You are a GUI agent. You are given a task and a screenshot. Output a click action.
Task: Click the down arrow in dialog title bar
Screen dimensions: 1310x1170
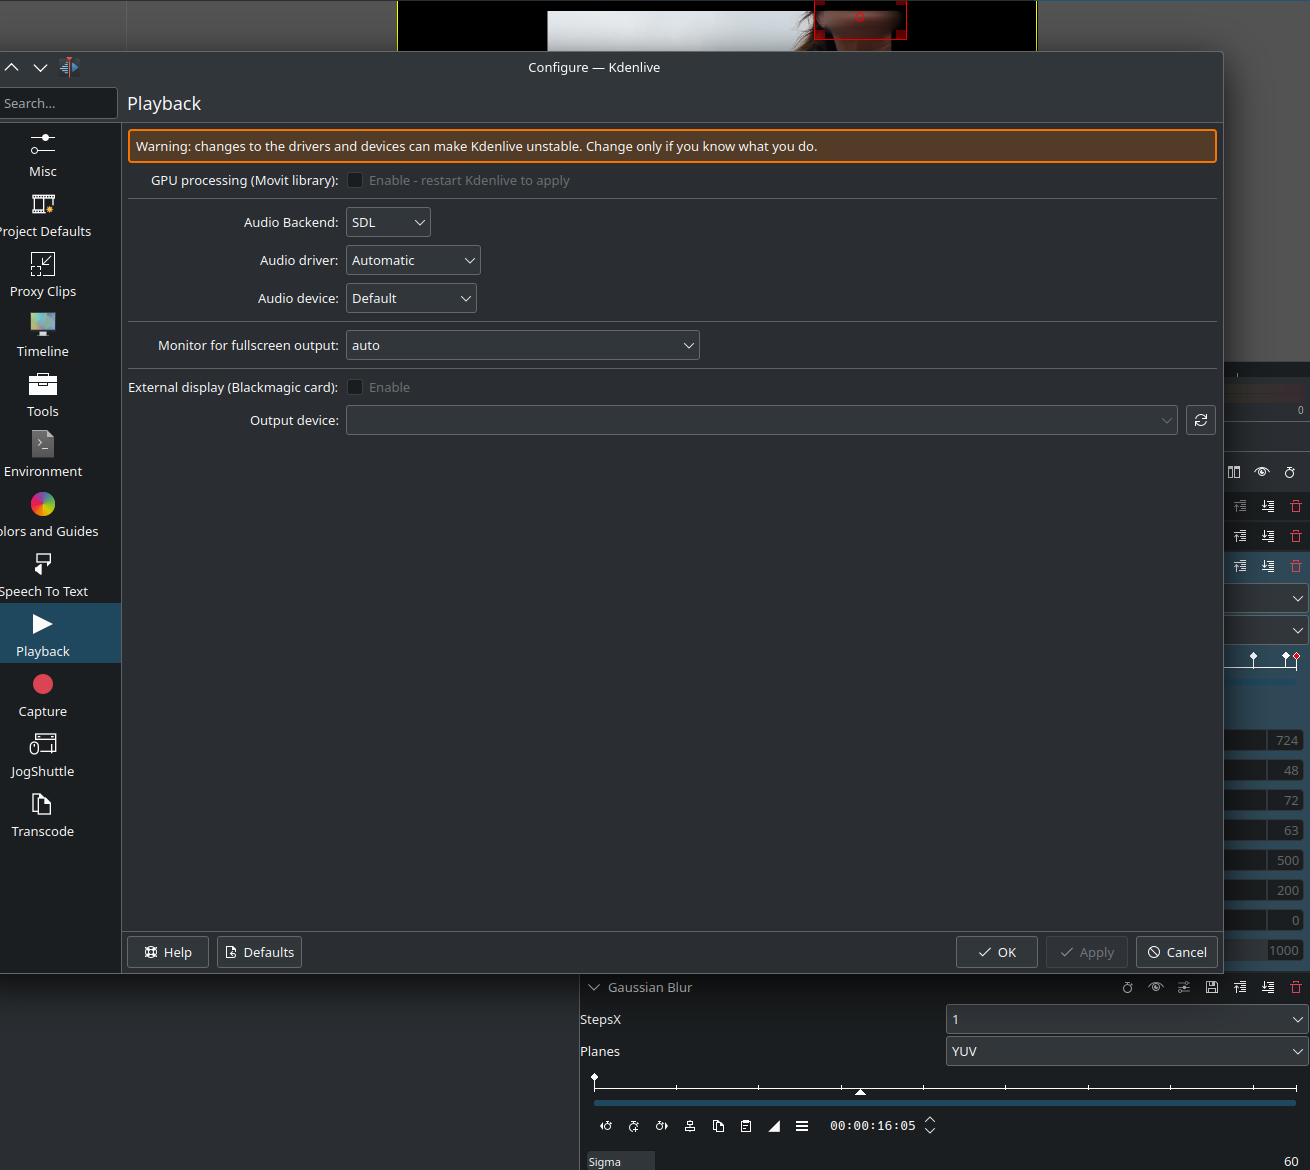tap(40, 67)
